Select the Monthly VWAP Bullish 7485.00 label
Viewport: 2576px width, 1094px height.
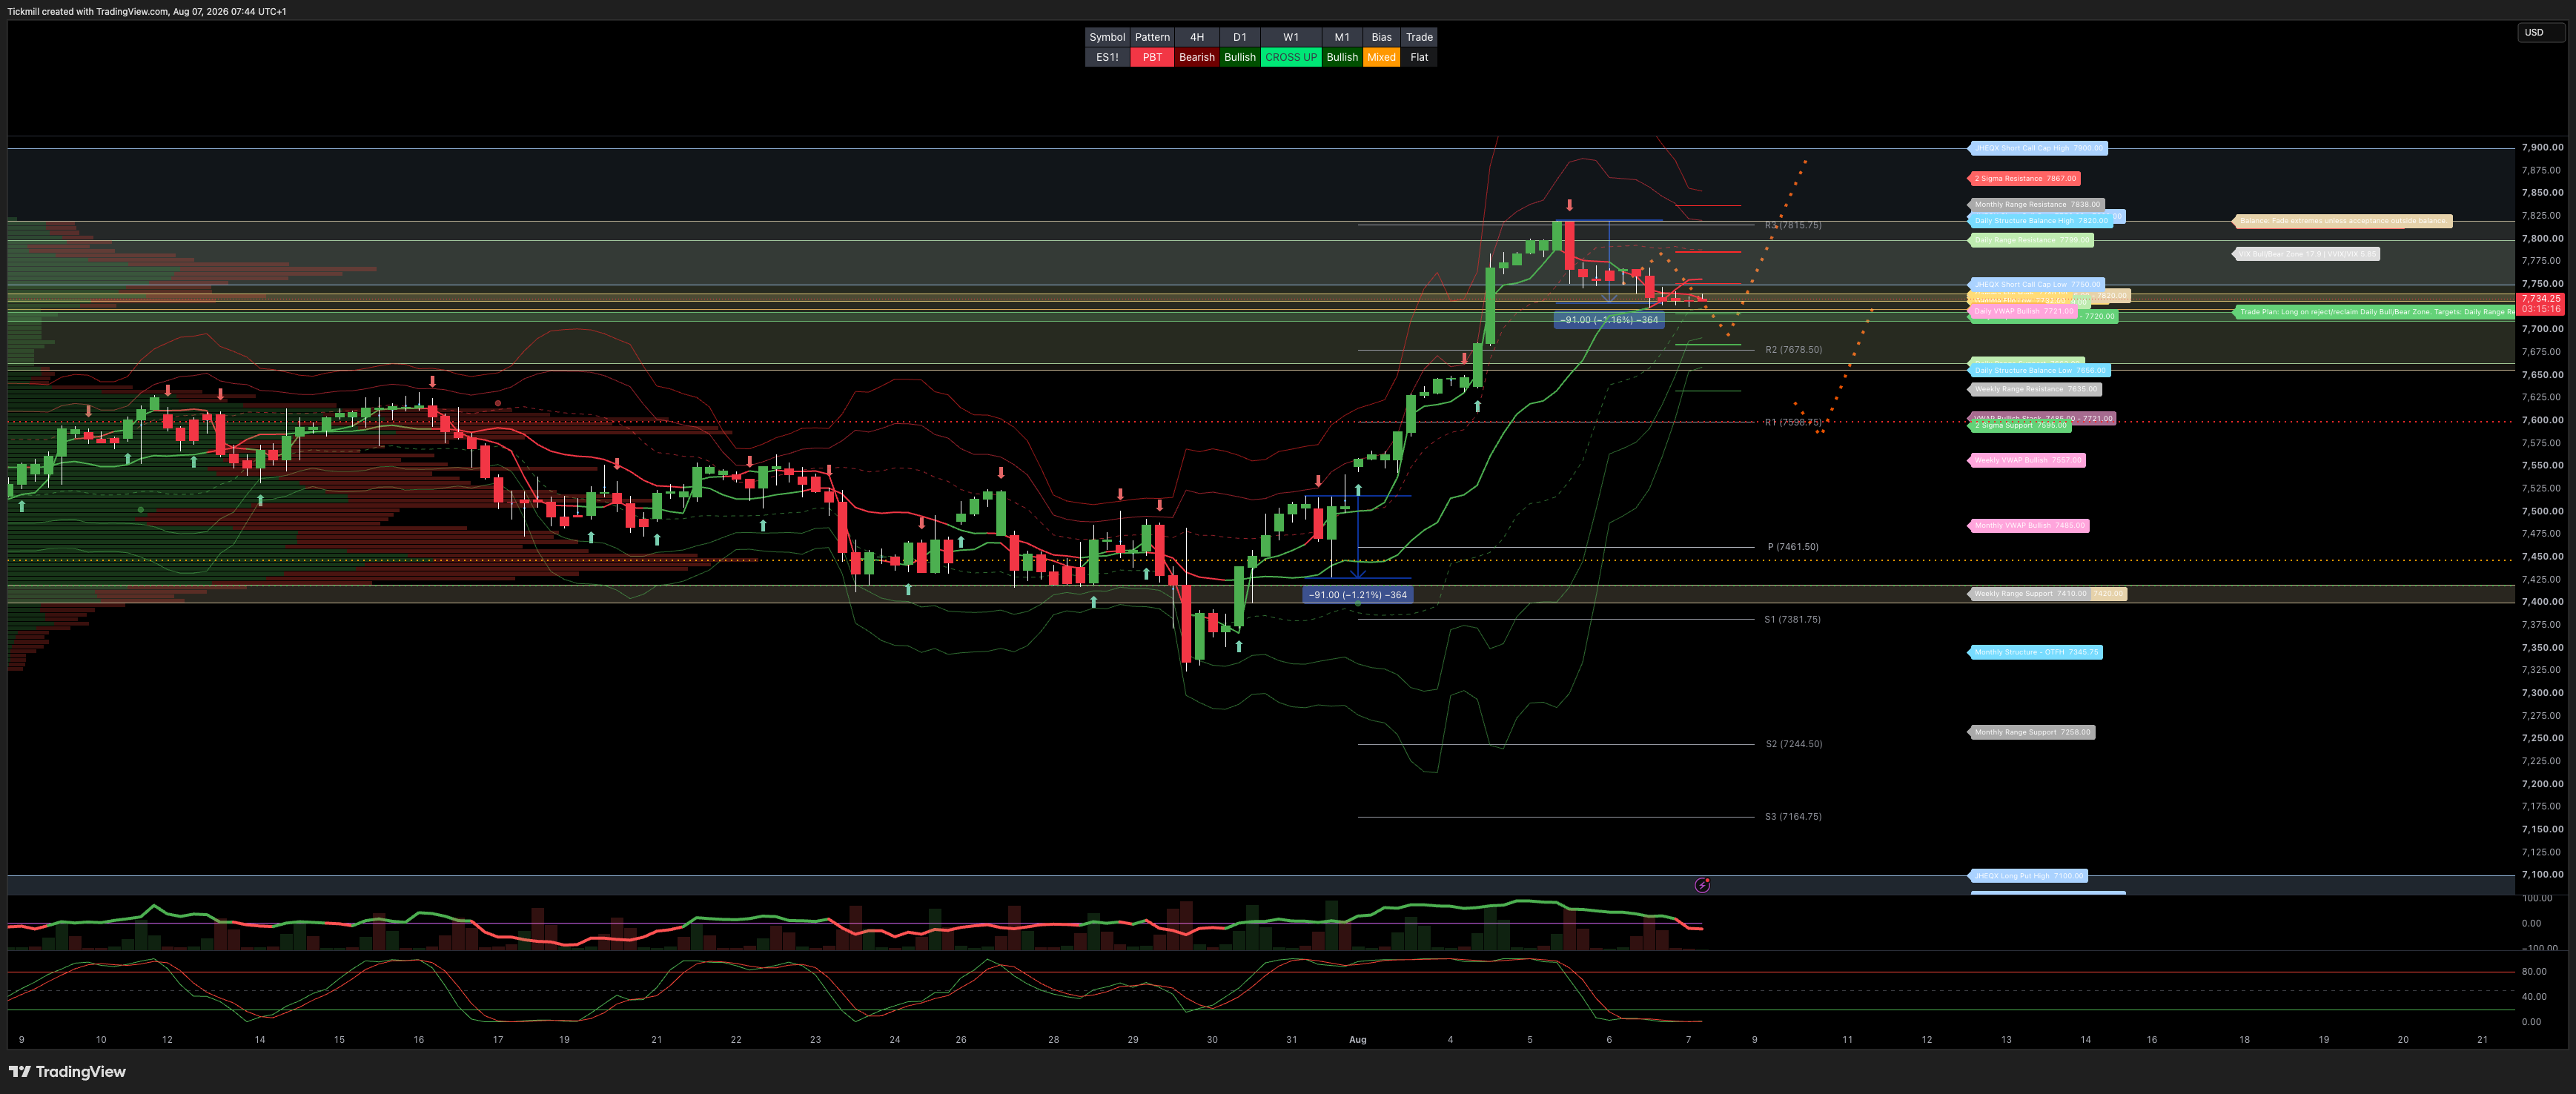pos(2029,525)
